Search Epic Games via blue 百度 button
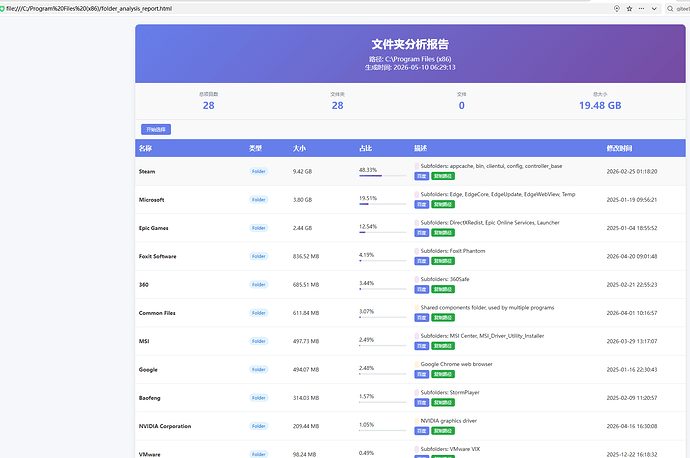This screenshot has width=690, height=458. (x=422, y=232)
